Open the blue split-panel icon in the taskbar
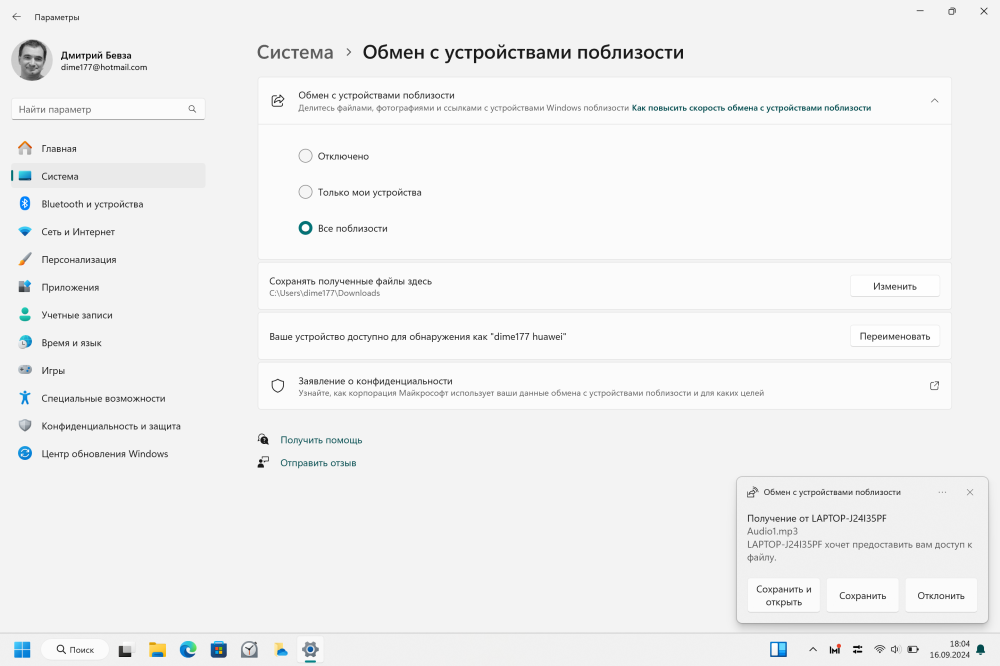1000x666 pixels. [778, 649]
